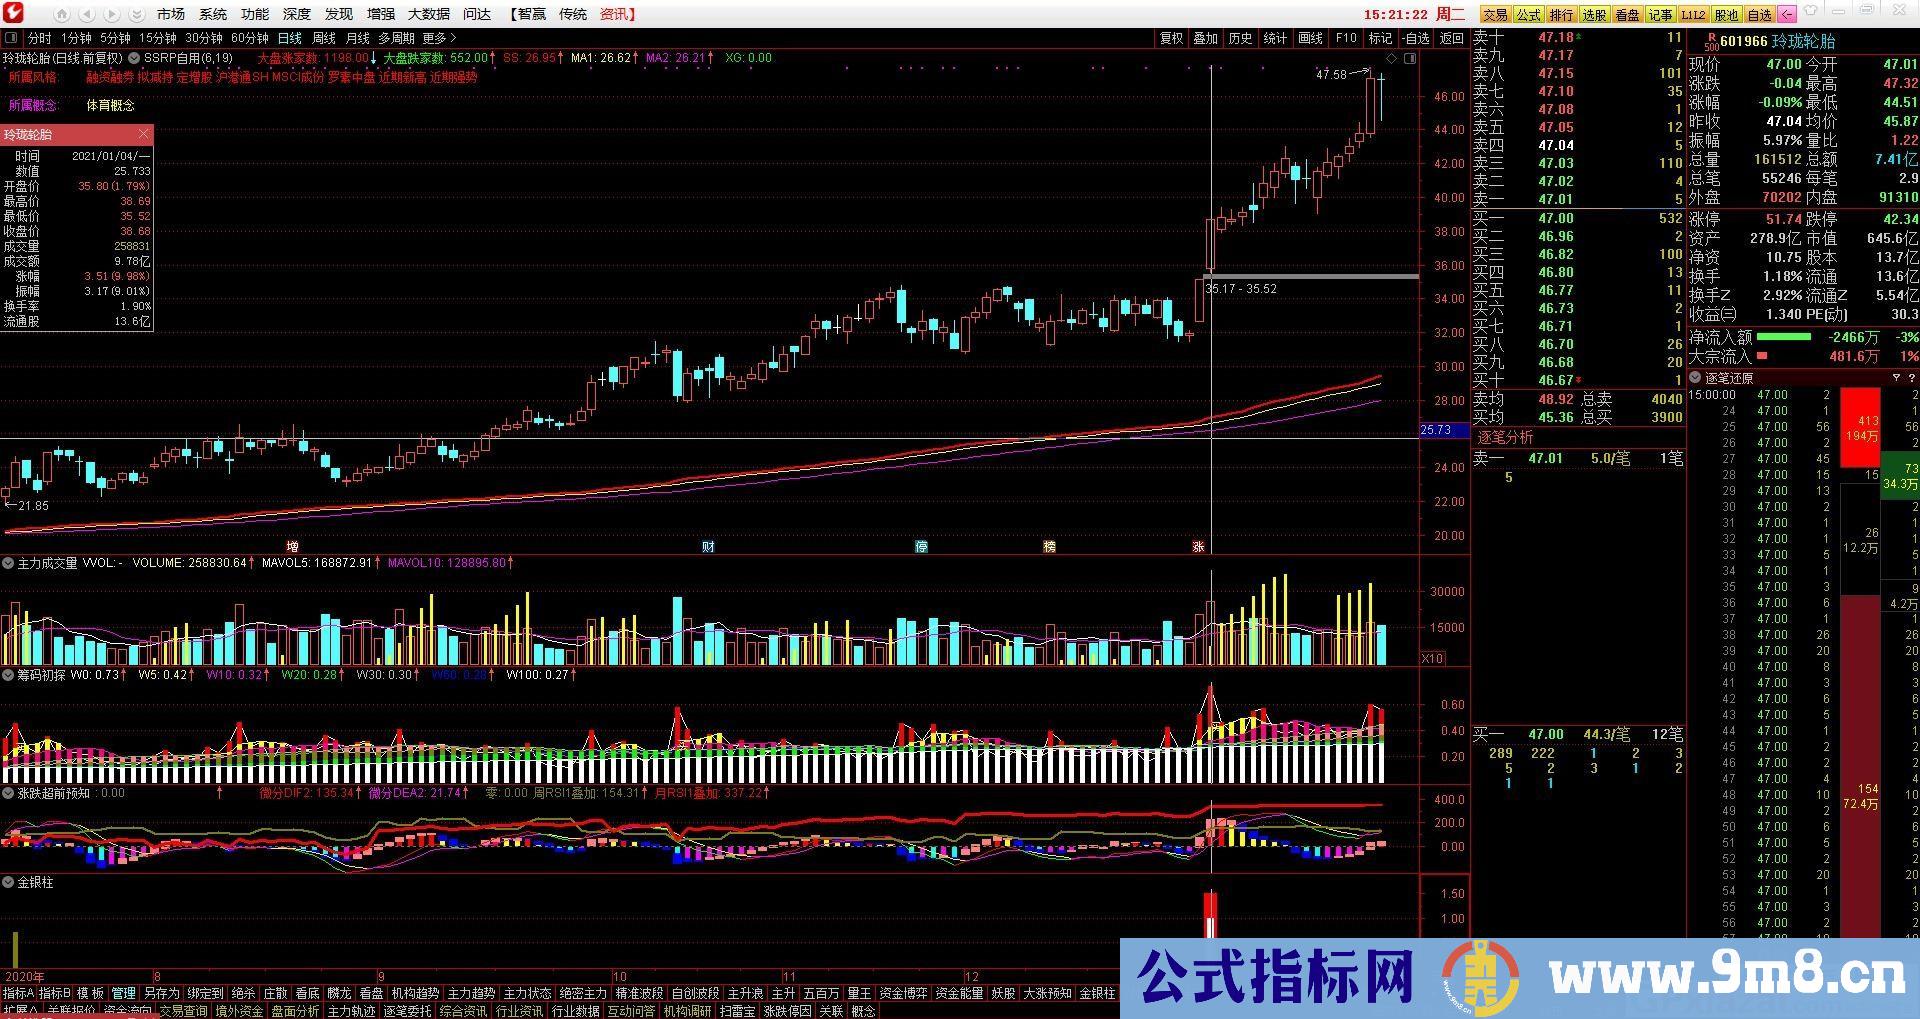Open F10 company info

click(1346, 39)
